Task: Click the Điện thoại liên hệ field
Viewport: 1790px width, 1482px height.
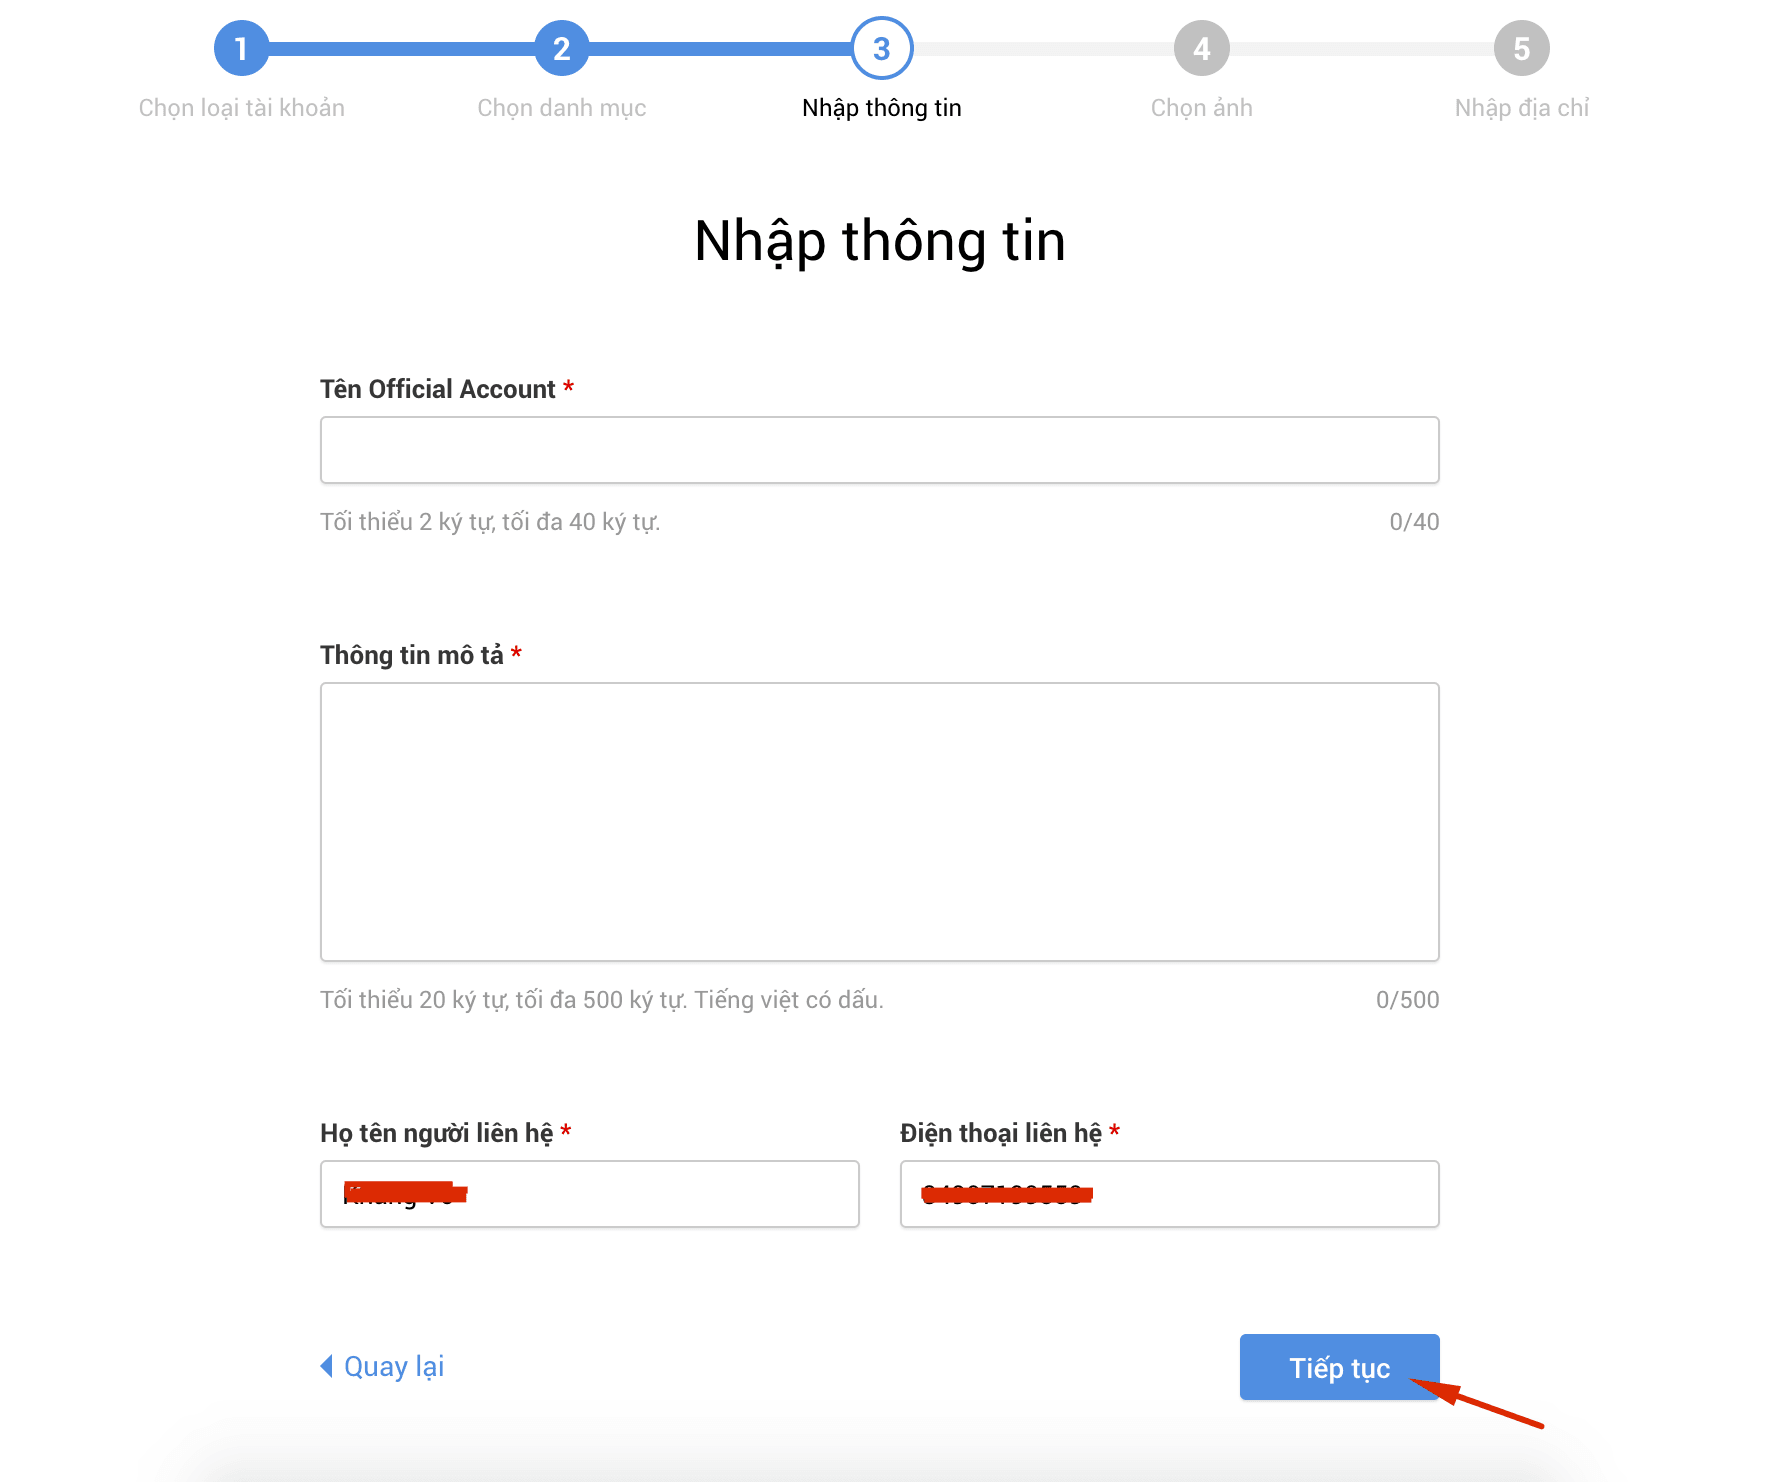Action: pyautogui.click(x=1169, y=1194)
